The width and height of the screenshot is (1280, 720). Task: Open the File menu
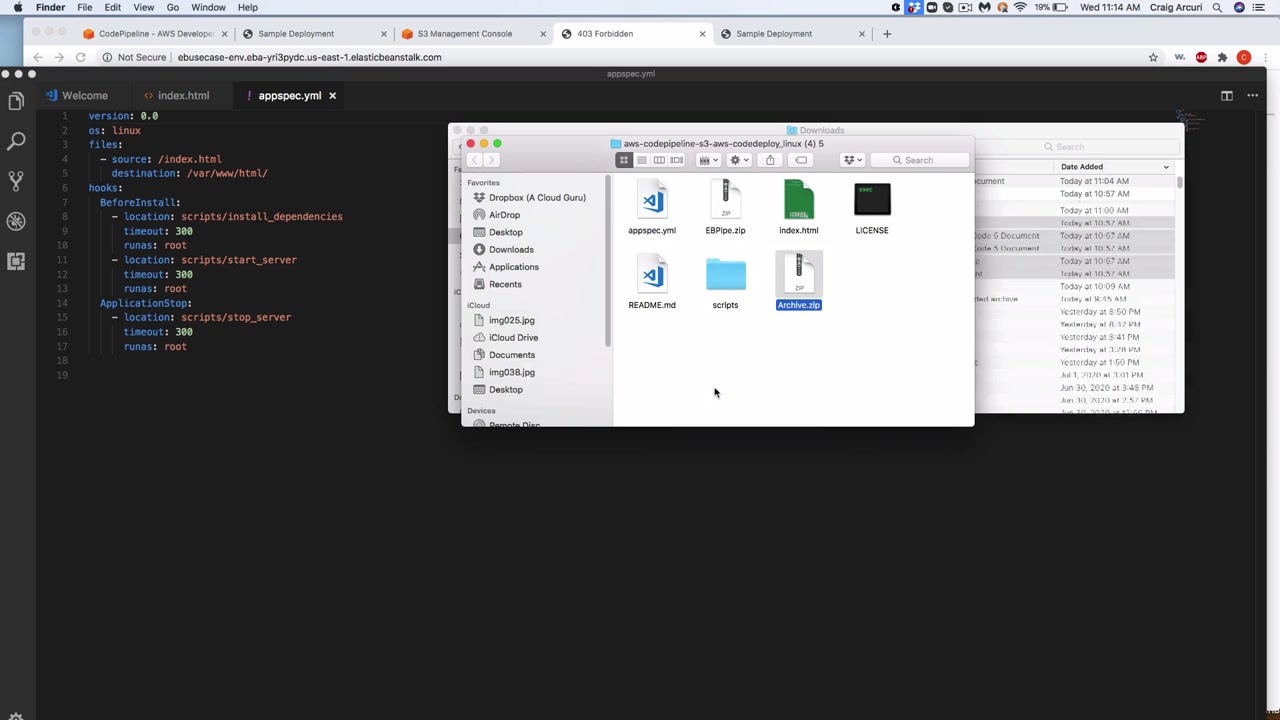pyautogui.click(x=85, y=7)
